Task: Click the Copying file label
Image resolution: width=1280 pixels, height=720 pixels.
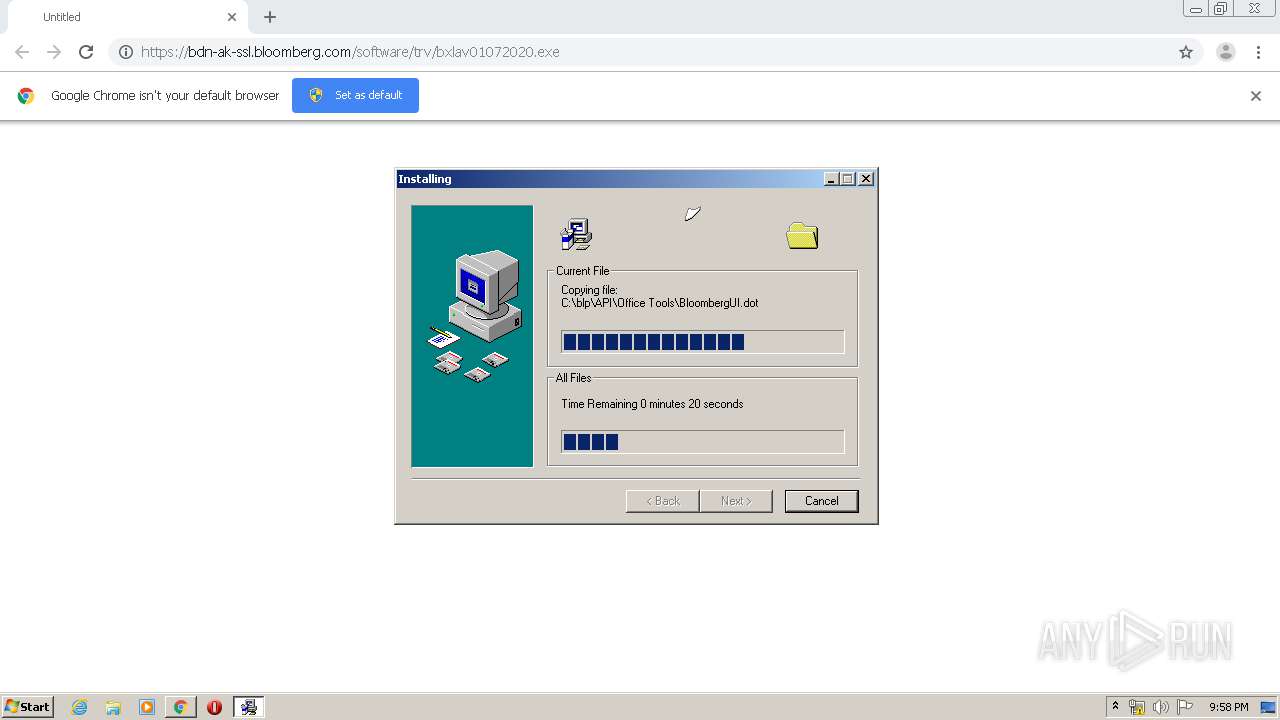Action: tap(589, 290)
